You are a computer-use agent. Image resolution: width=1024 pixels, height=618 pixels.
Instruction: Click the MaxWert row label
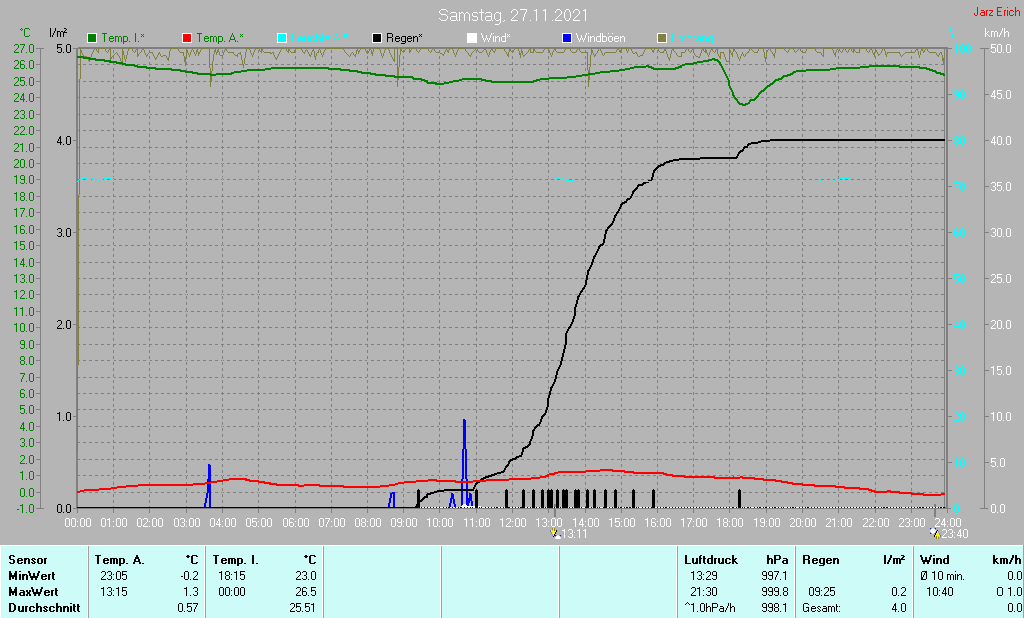(x=33, y=591)
